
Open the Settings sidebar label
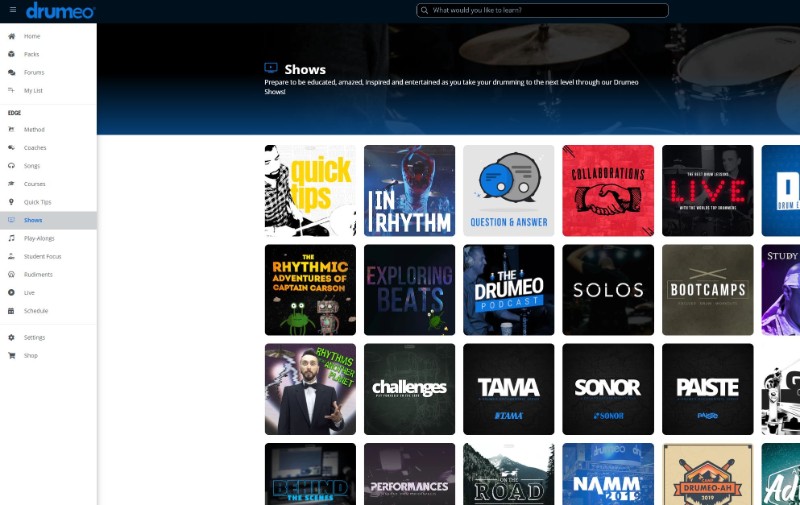[34, 337]
